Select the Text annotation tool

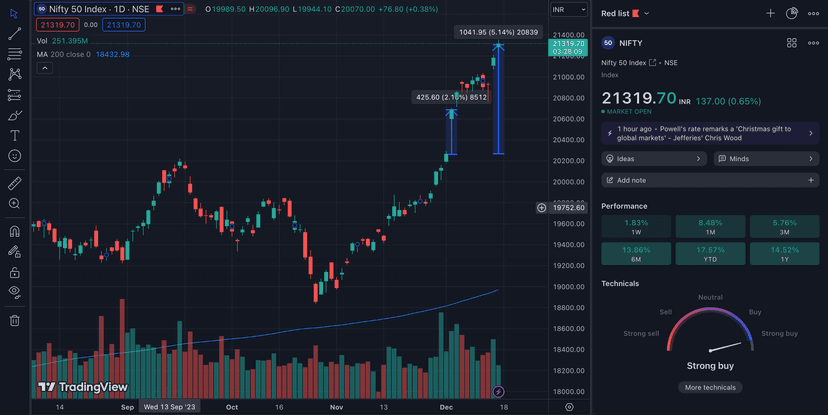(14, 135)
